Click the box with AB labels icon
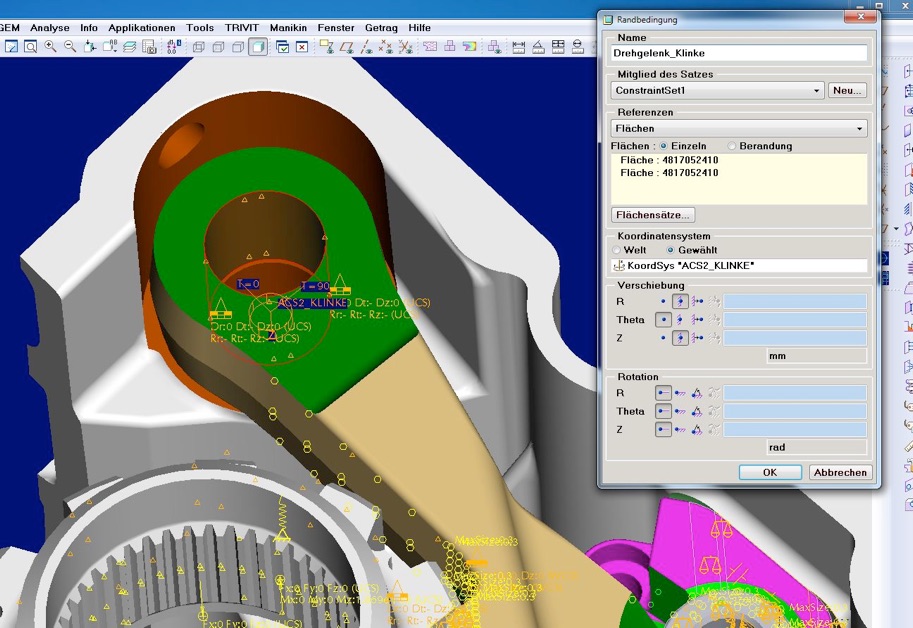 pyautogui.click(x=109, y=47)
